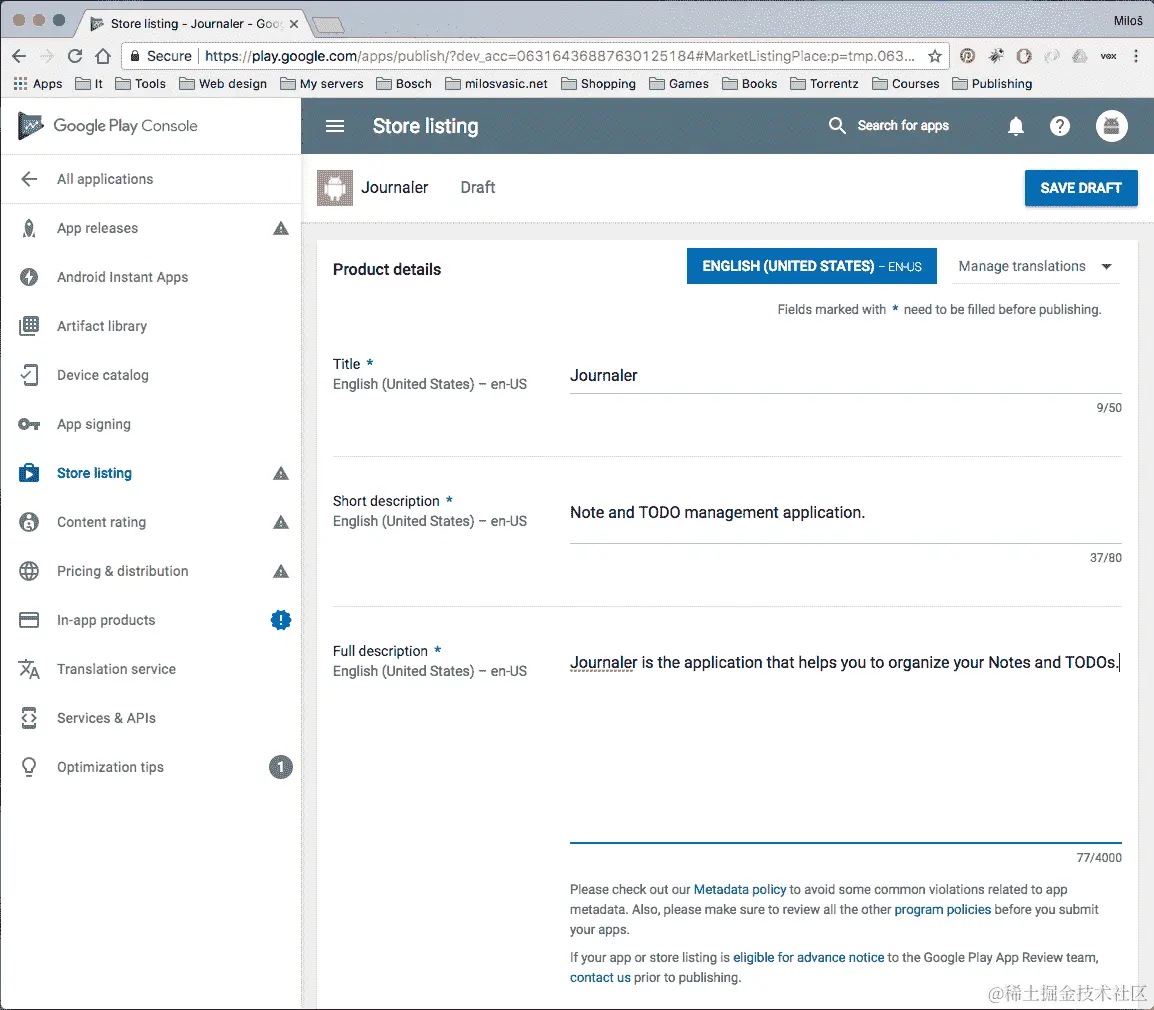The width and height of the screenshot is (1154, 1010).
Task: Open the account avatar menu
Action: pos(1111,126)
